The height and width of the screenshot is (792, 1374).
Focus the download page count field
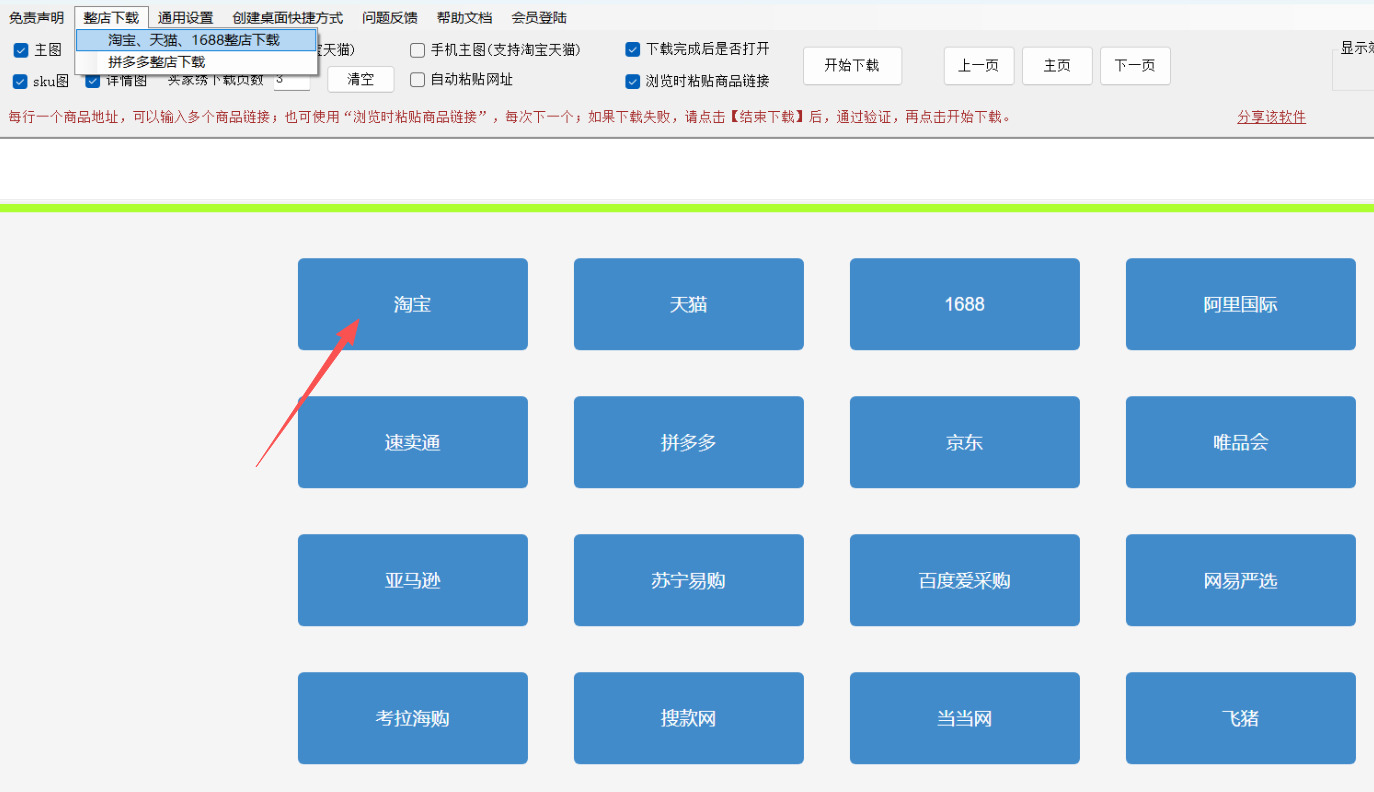pos(292,80)
